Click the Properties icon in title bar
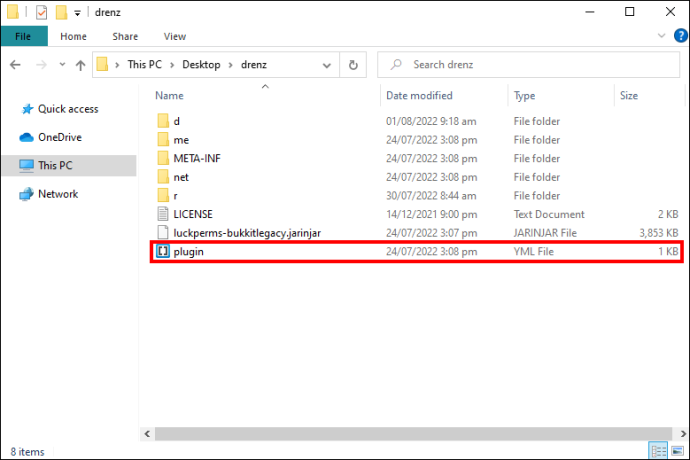The height and width of the screenshot is (460, 690). click(x=41, y=12)
